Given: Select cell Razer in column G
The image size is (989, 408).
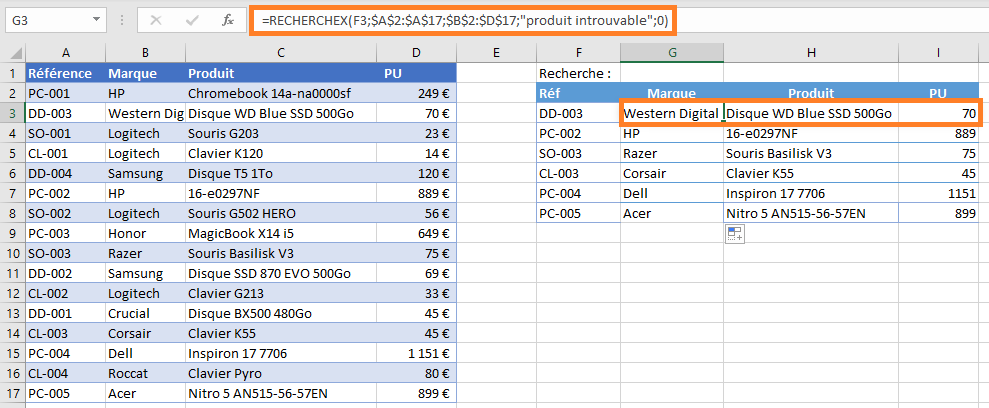Looking at the screenshot, I should pyautogui.click(x=672, y=153).
